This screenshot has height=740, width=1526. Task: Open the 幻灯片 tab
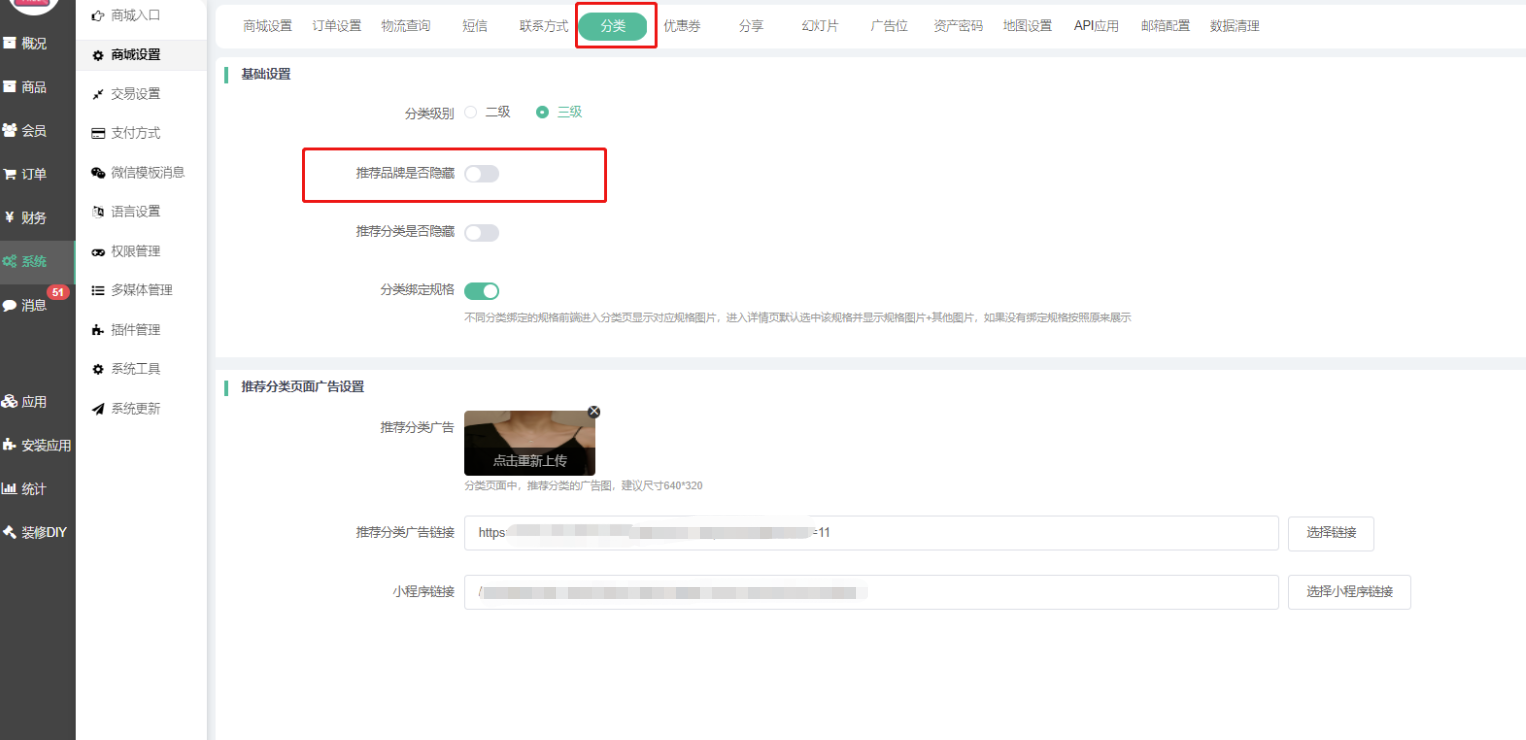pos(820,26)
